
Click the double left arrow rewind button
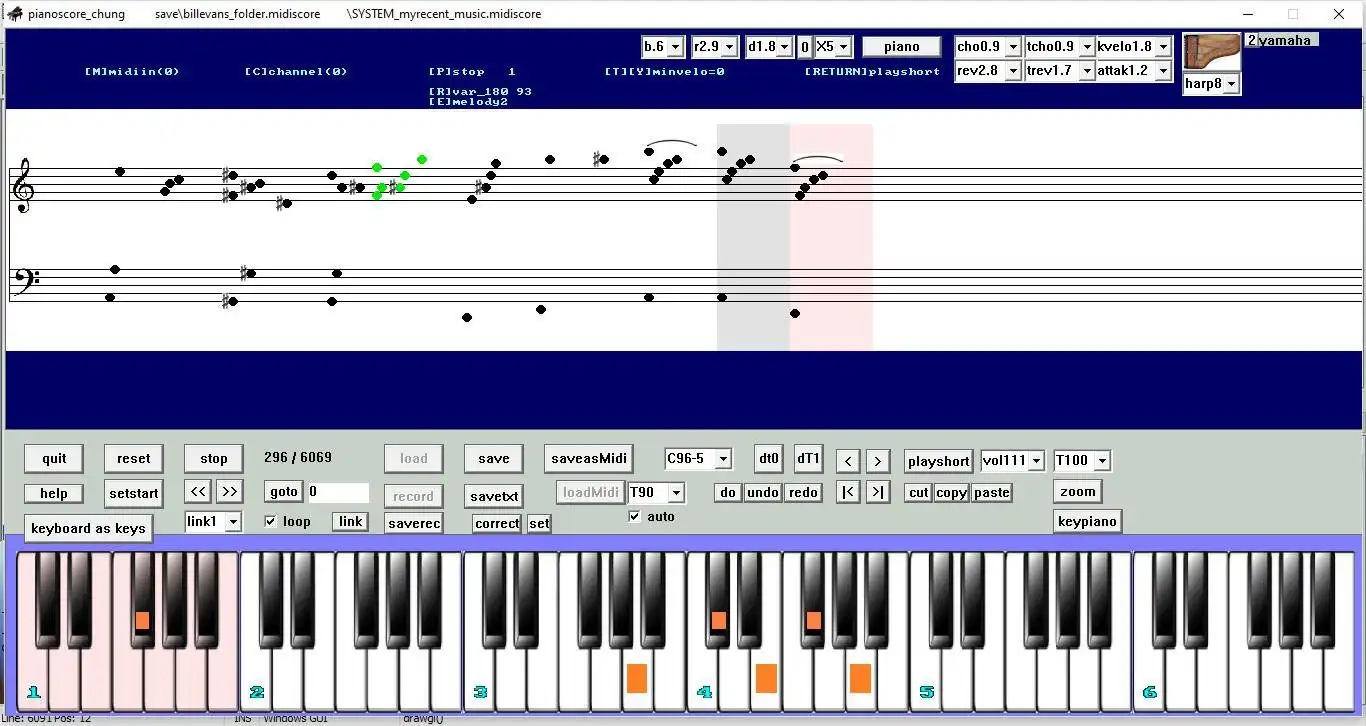pyautogui.click(x=199, y=491)
